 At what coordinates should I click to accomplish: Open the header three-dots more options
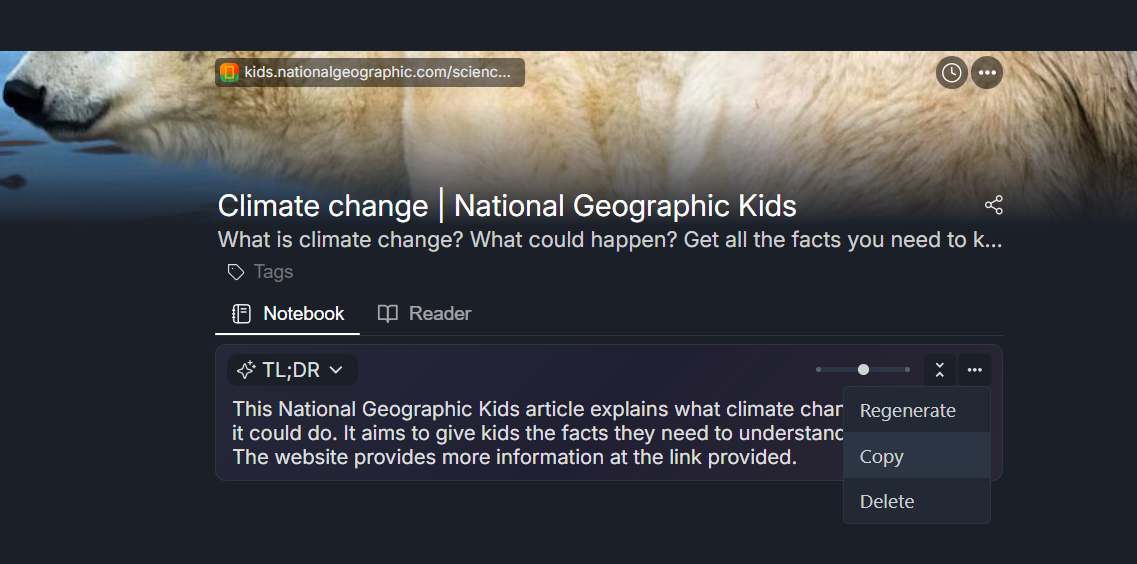point(987,73)
